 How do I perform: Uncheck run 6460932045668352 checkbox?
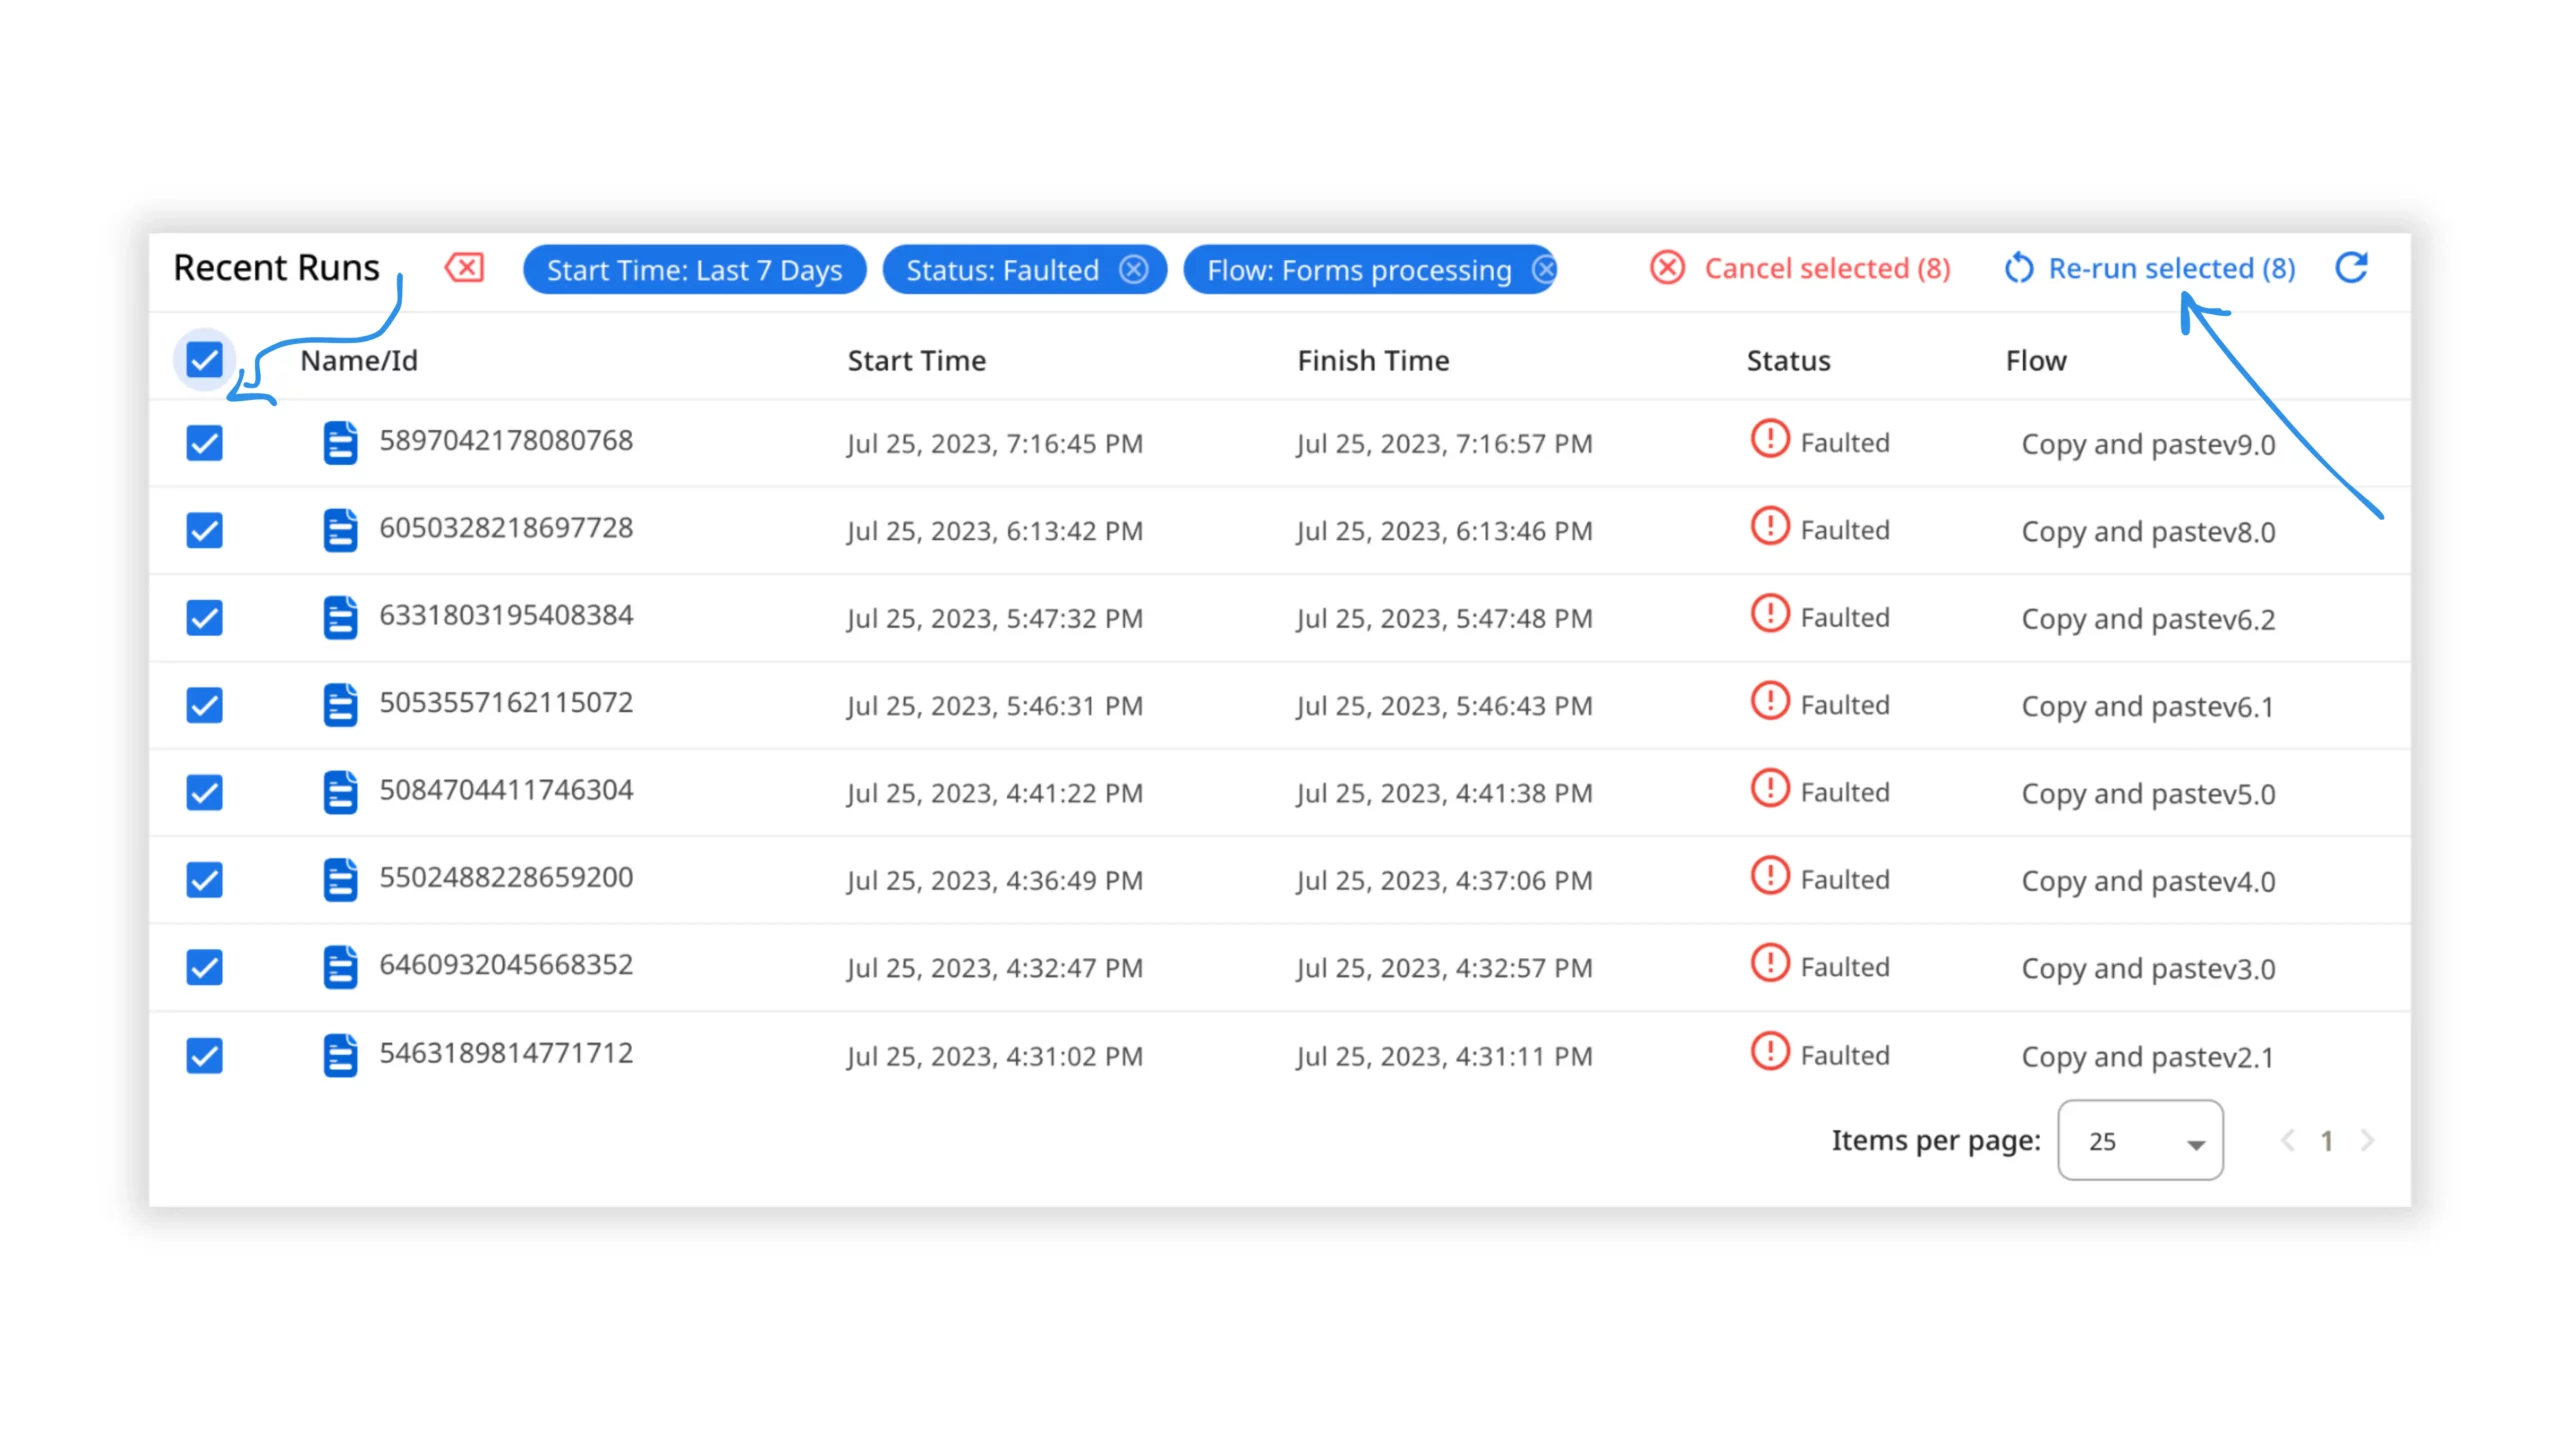click(x=205, y=967)
